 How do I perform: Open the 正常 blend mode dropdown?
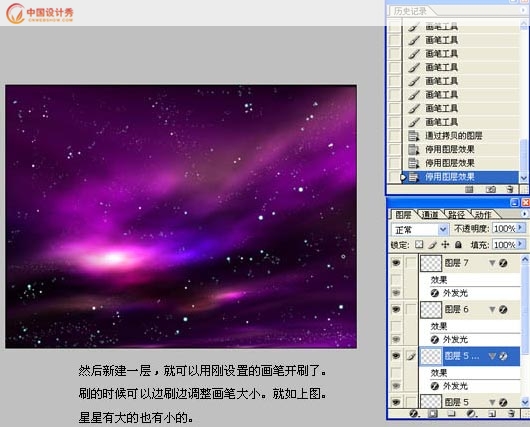pyautogui.click(x=420, y=230)
